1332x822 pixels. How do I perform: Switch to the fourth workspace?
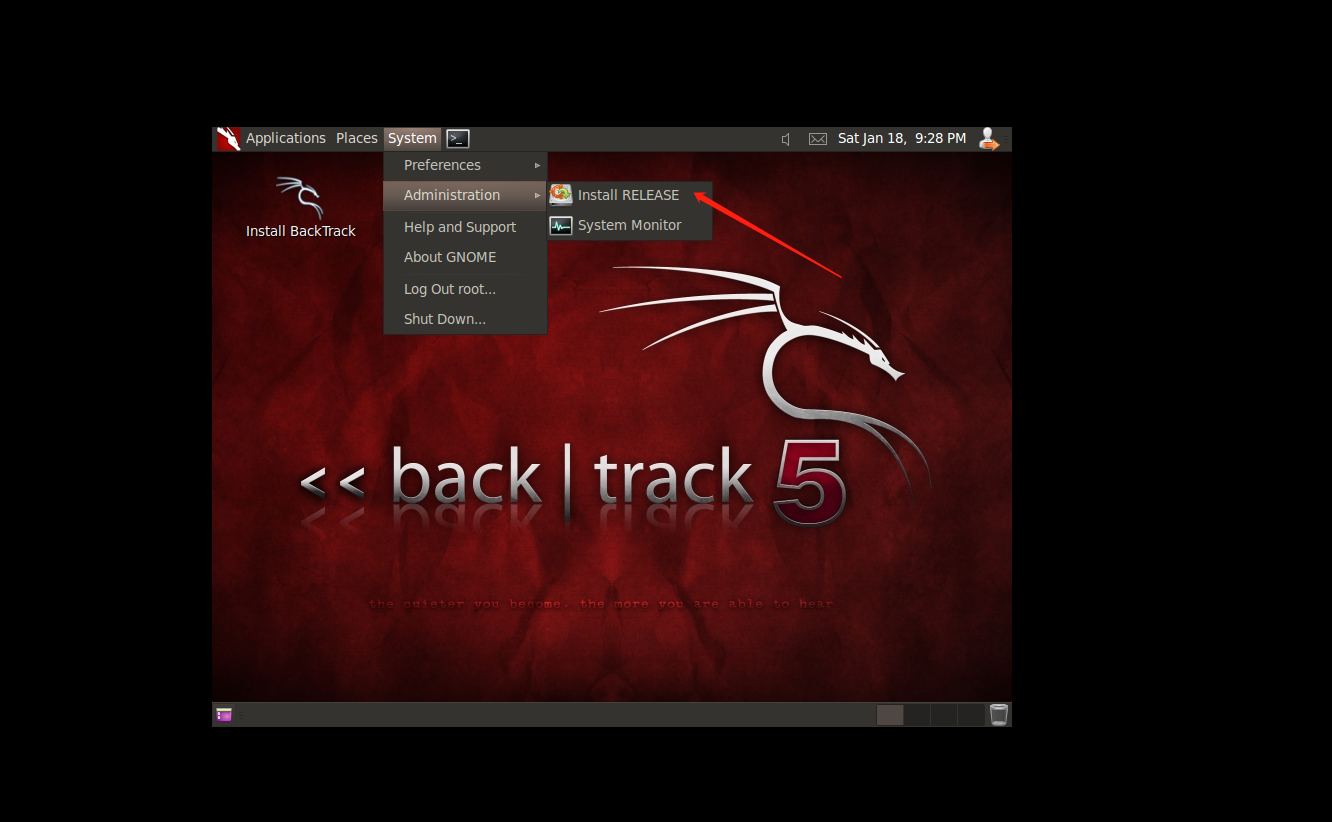971,715
